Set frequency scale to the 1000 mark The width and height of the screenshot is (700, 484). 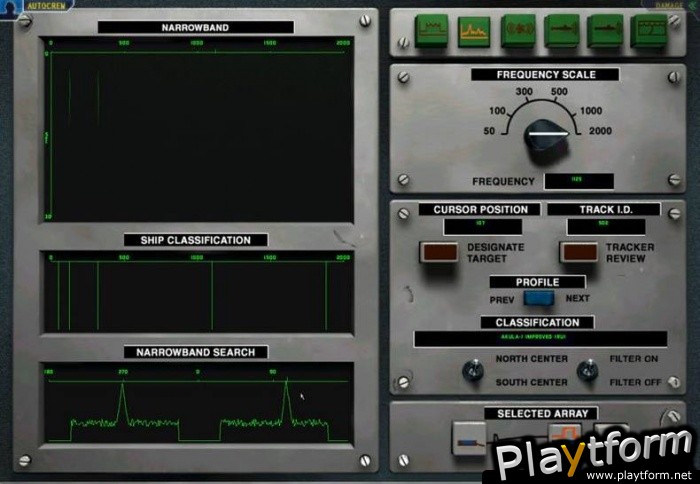tap(591, 110)
